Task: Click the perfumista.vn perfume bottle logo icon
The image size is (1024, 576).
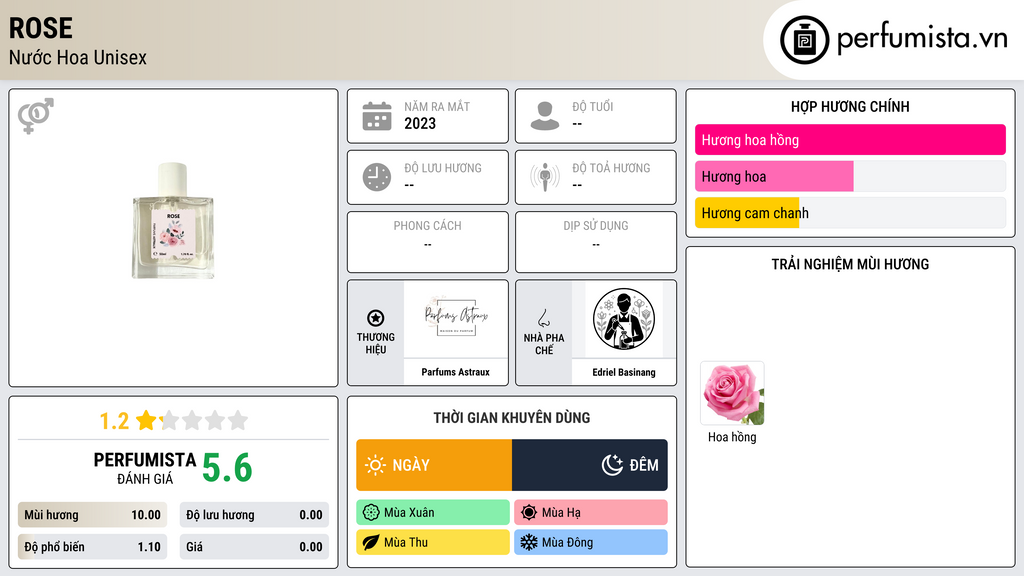Action: pos(804,40)
